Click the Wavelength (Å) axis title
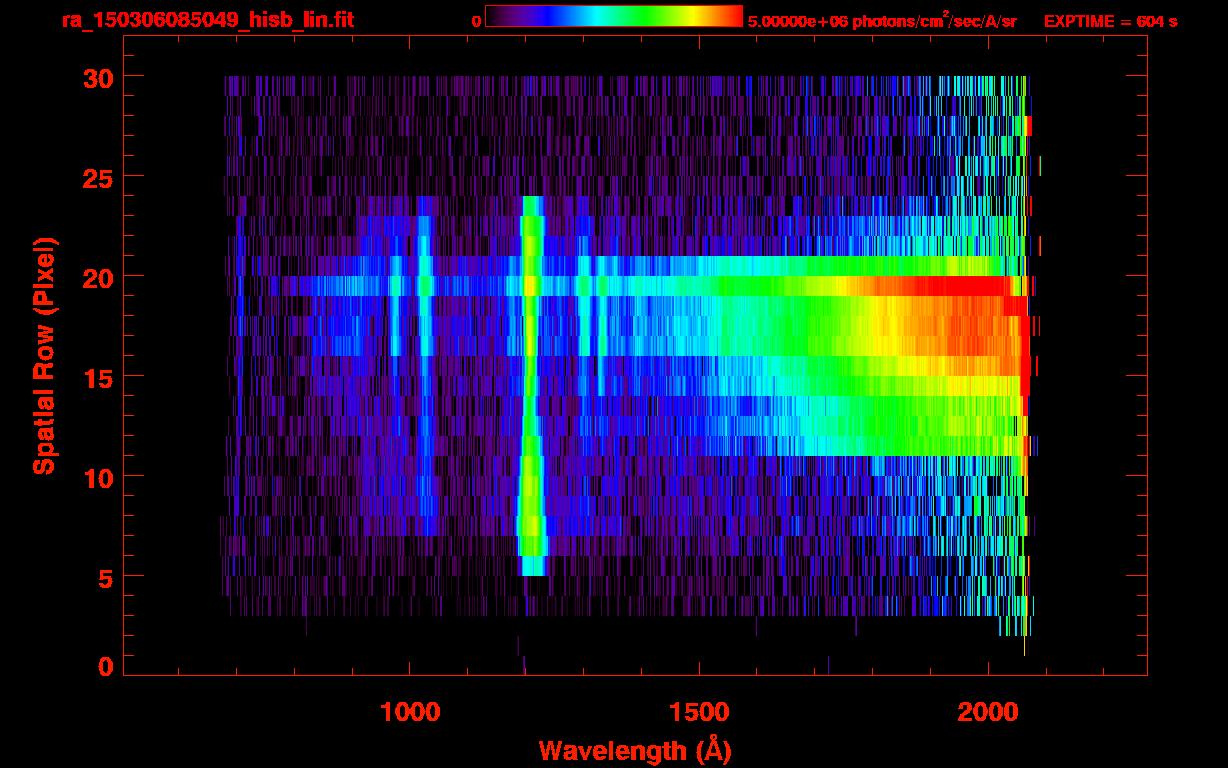1228x768 pixels. pos(635,750)
